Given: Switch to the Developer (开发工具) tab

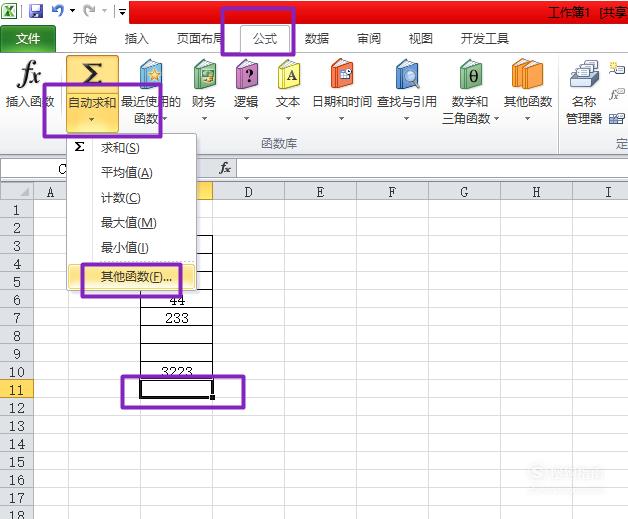Looking at the screenshot, I should click(485, 39).
